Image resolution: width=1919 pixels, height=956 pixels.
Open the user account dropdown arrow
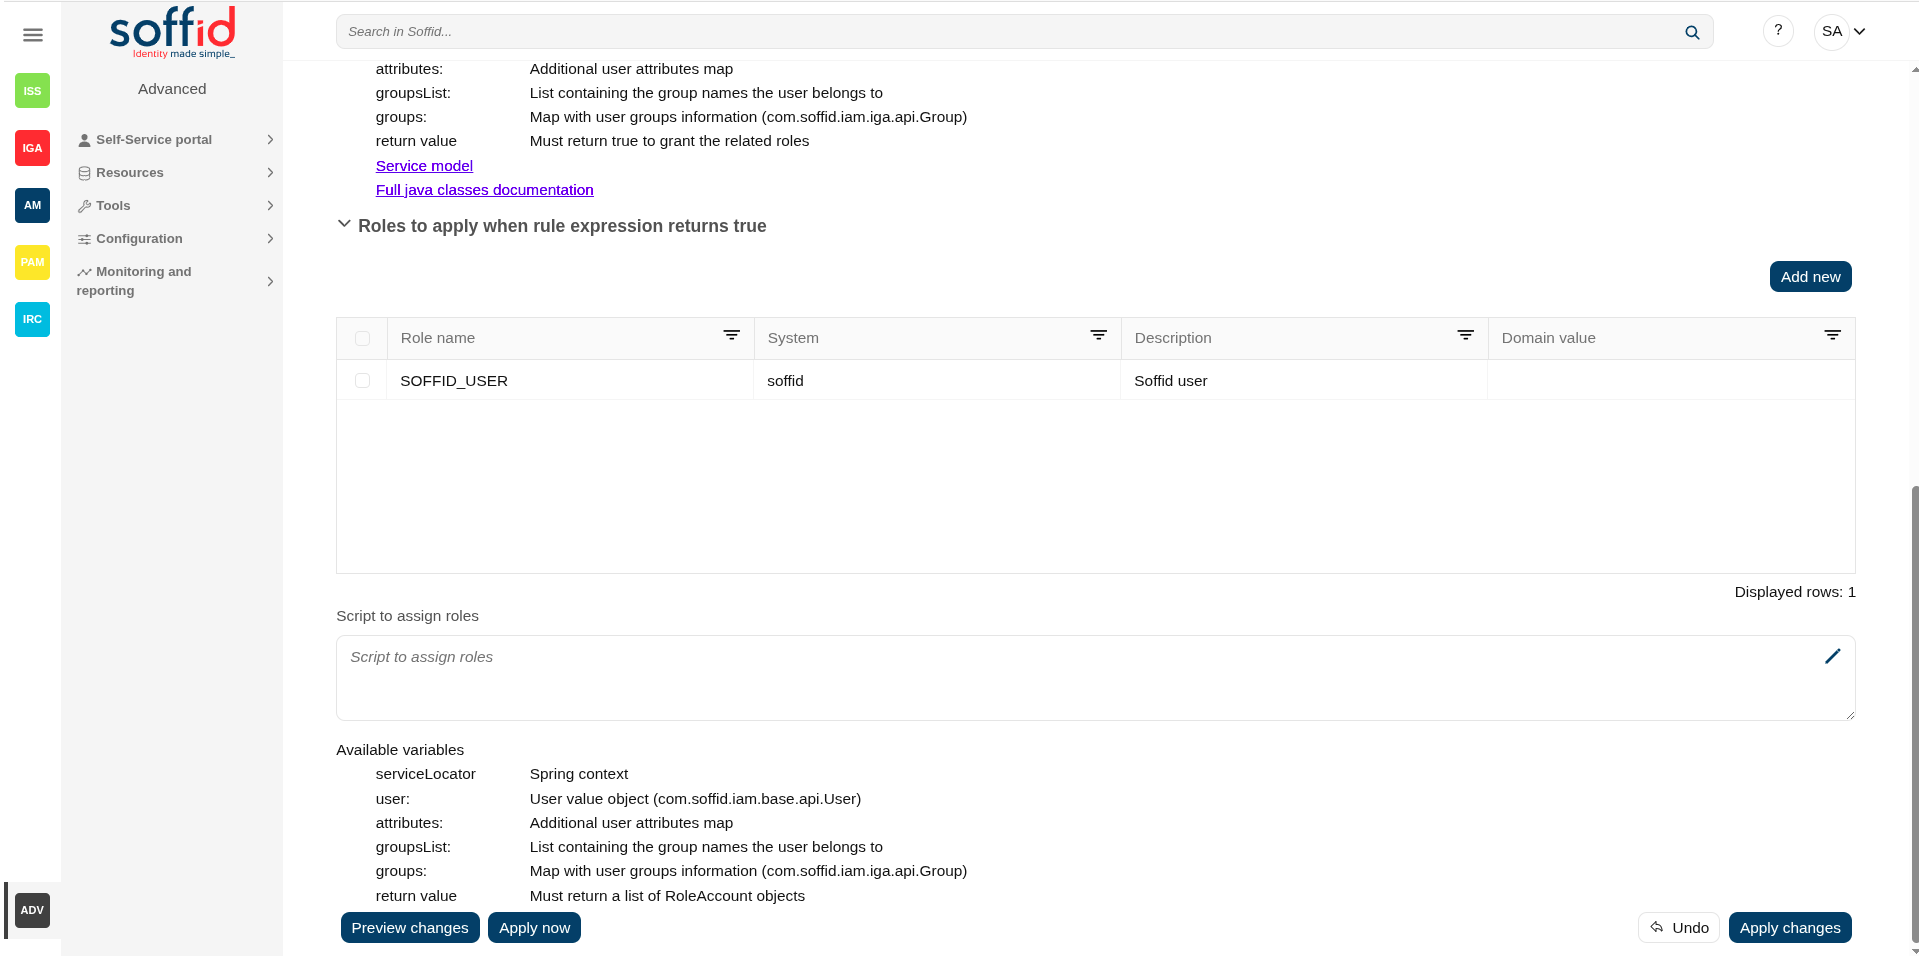tap(1859, 32)
